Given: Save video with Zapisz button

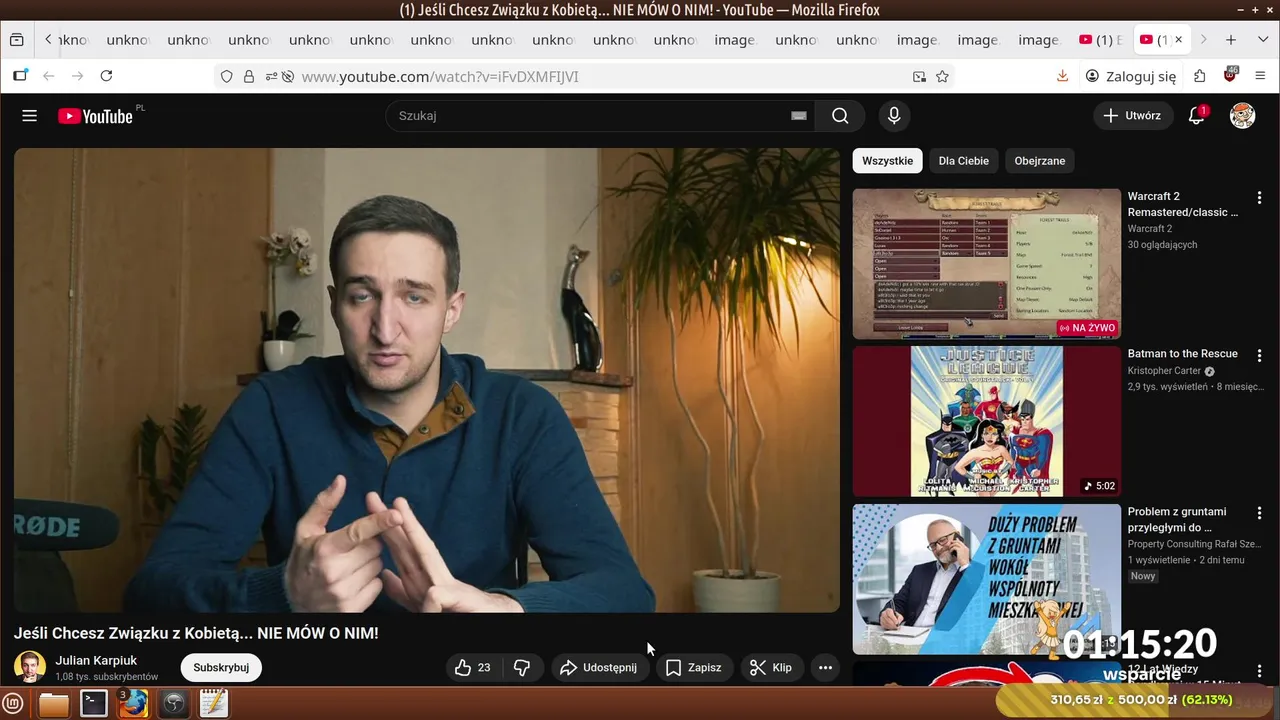Looking at the screenshot, I should pyautogui.click(x=694, y=668).
